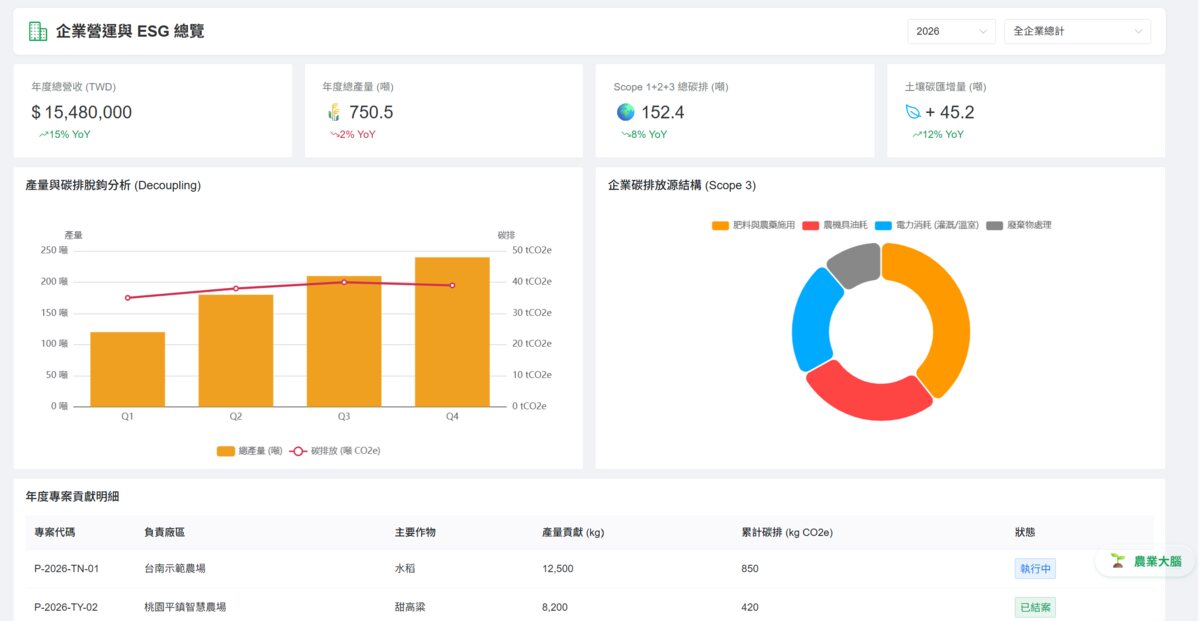The image size is (1200, 621).
Task: Click the seedling icon on 農業大腦 button
Action: coord(1118,561)
